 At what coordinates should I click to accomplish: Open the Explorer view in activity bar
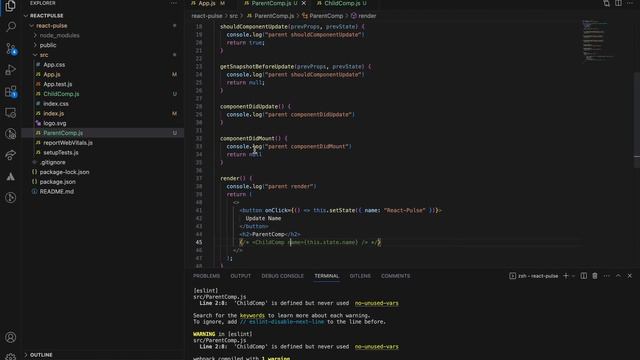11,6
